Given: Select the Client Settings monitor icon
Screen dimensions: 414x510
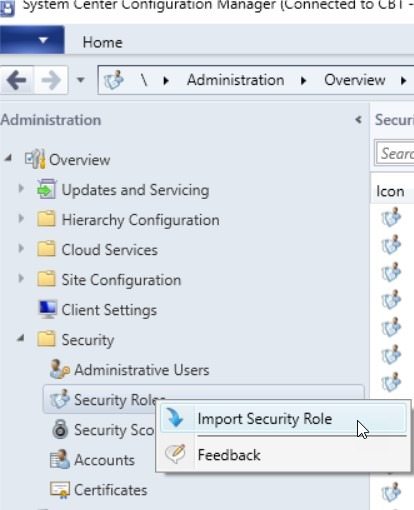Looking at the screenshot, I should click(48, 309).
